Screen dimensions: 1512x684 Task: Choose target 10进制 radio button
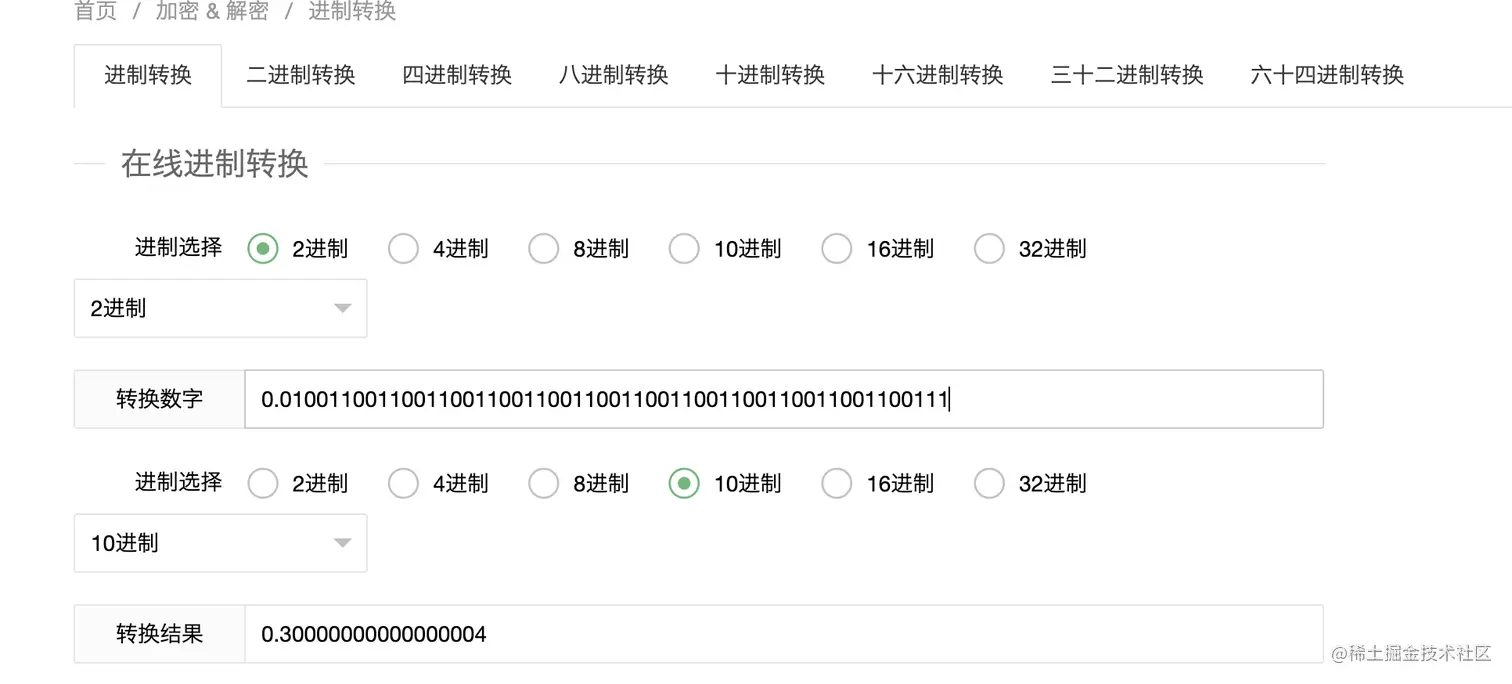click(x=684, y=483)
